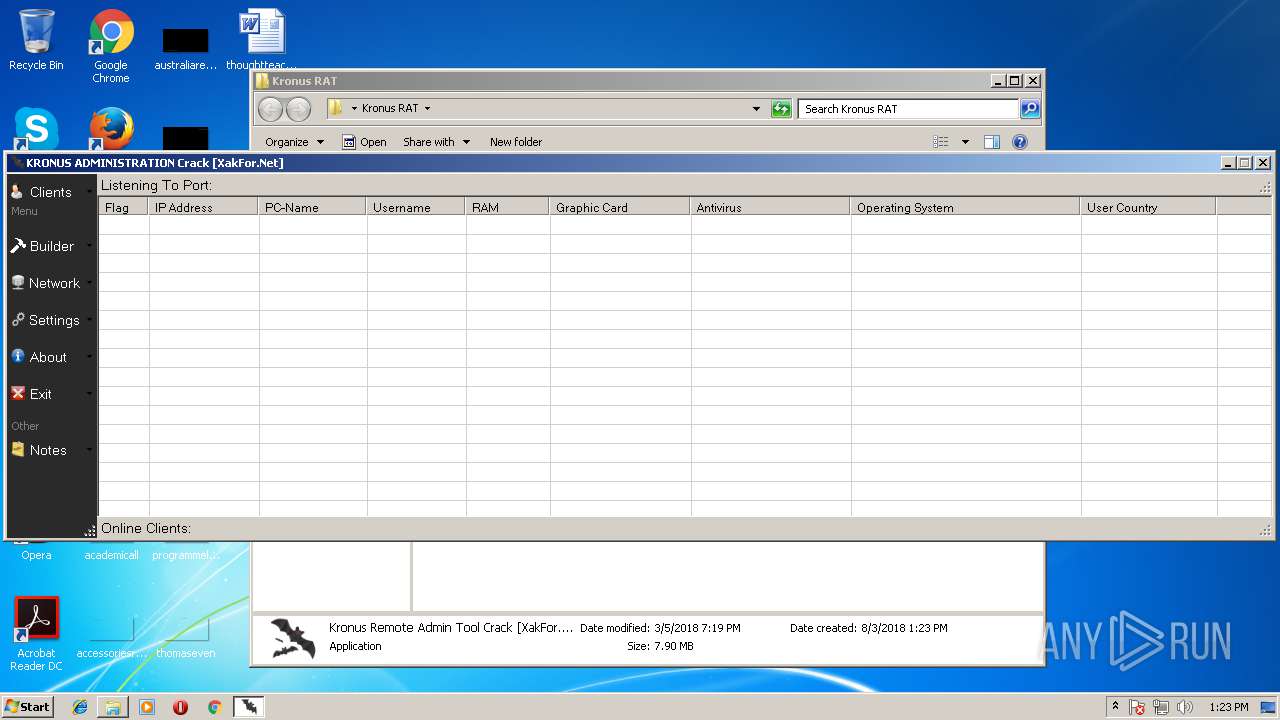The image size is (1280, 720).
Task: Click the Operating System column header
Action: [x=966, y=207]
